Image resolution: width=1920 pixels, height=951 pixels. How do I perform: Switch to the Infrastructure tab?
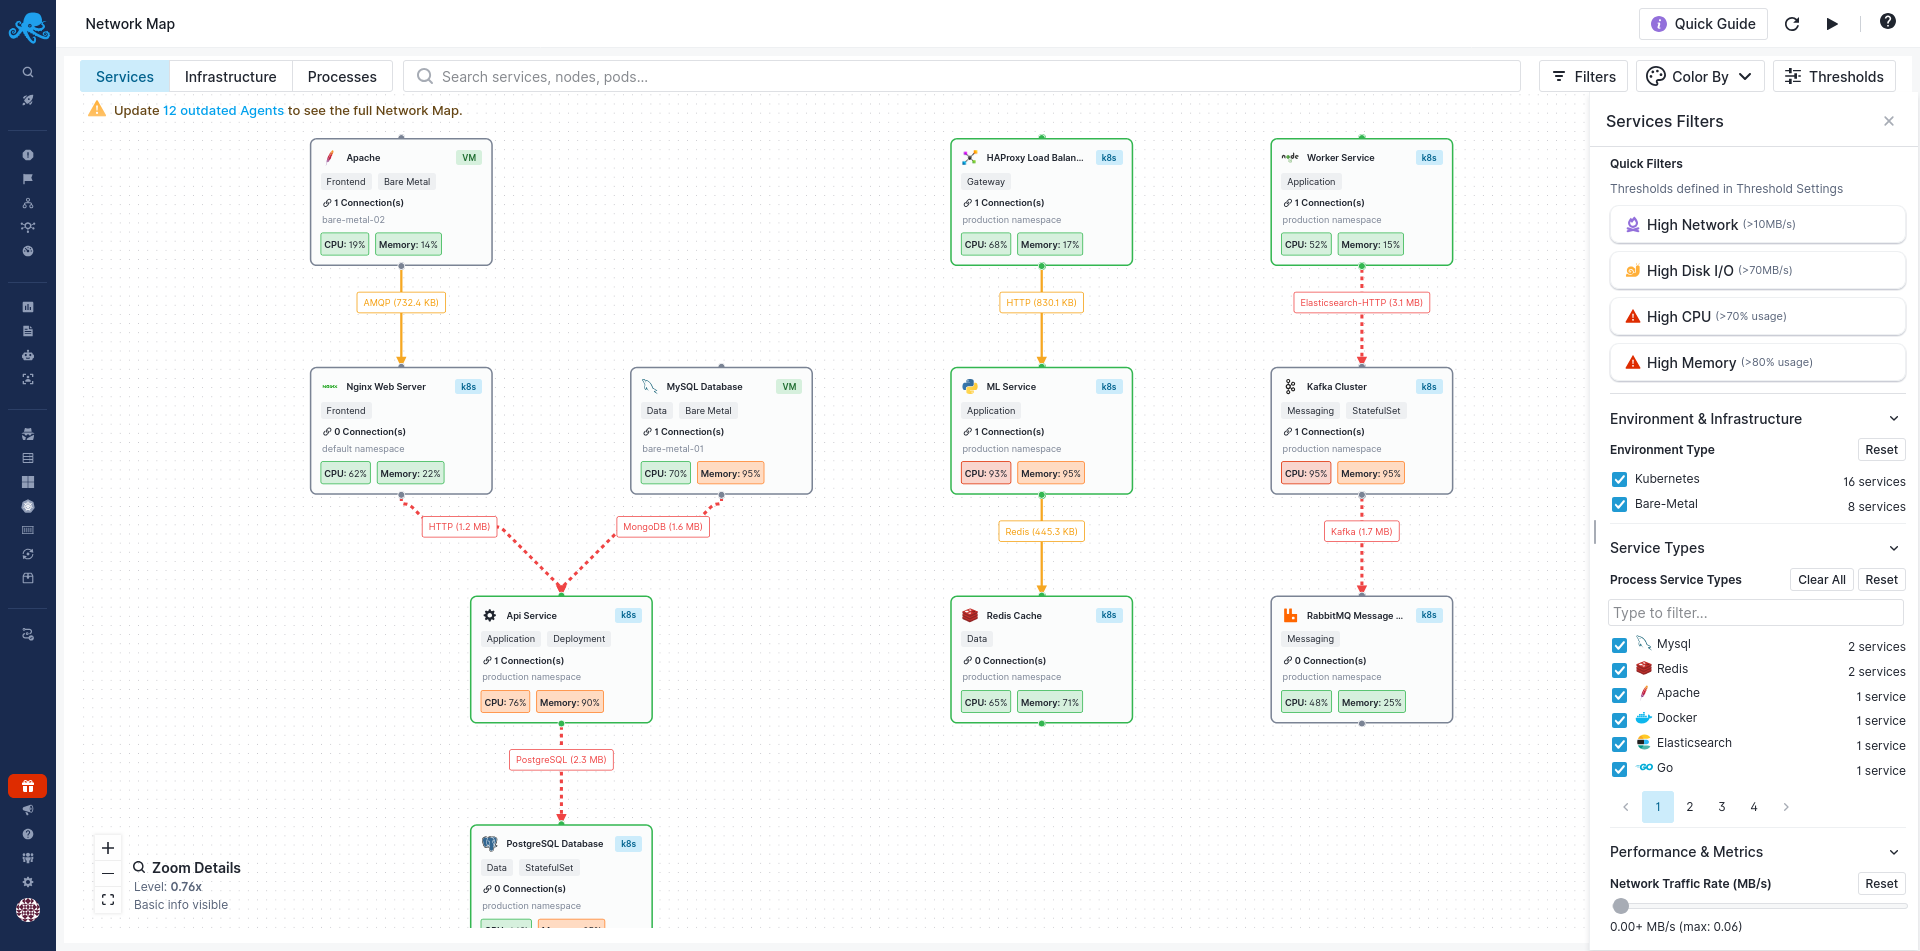point(230,76)
